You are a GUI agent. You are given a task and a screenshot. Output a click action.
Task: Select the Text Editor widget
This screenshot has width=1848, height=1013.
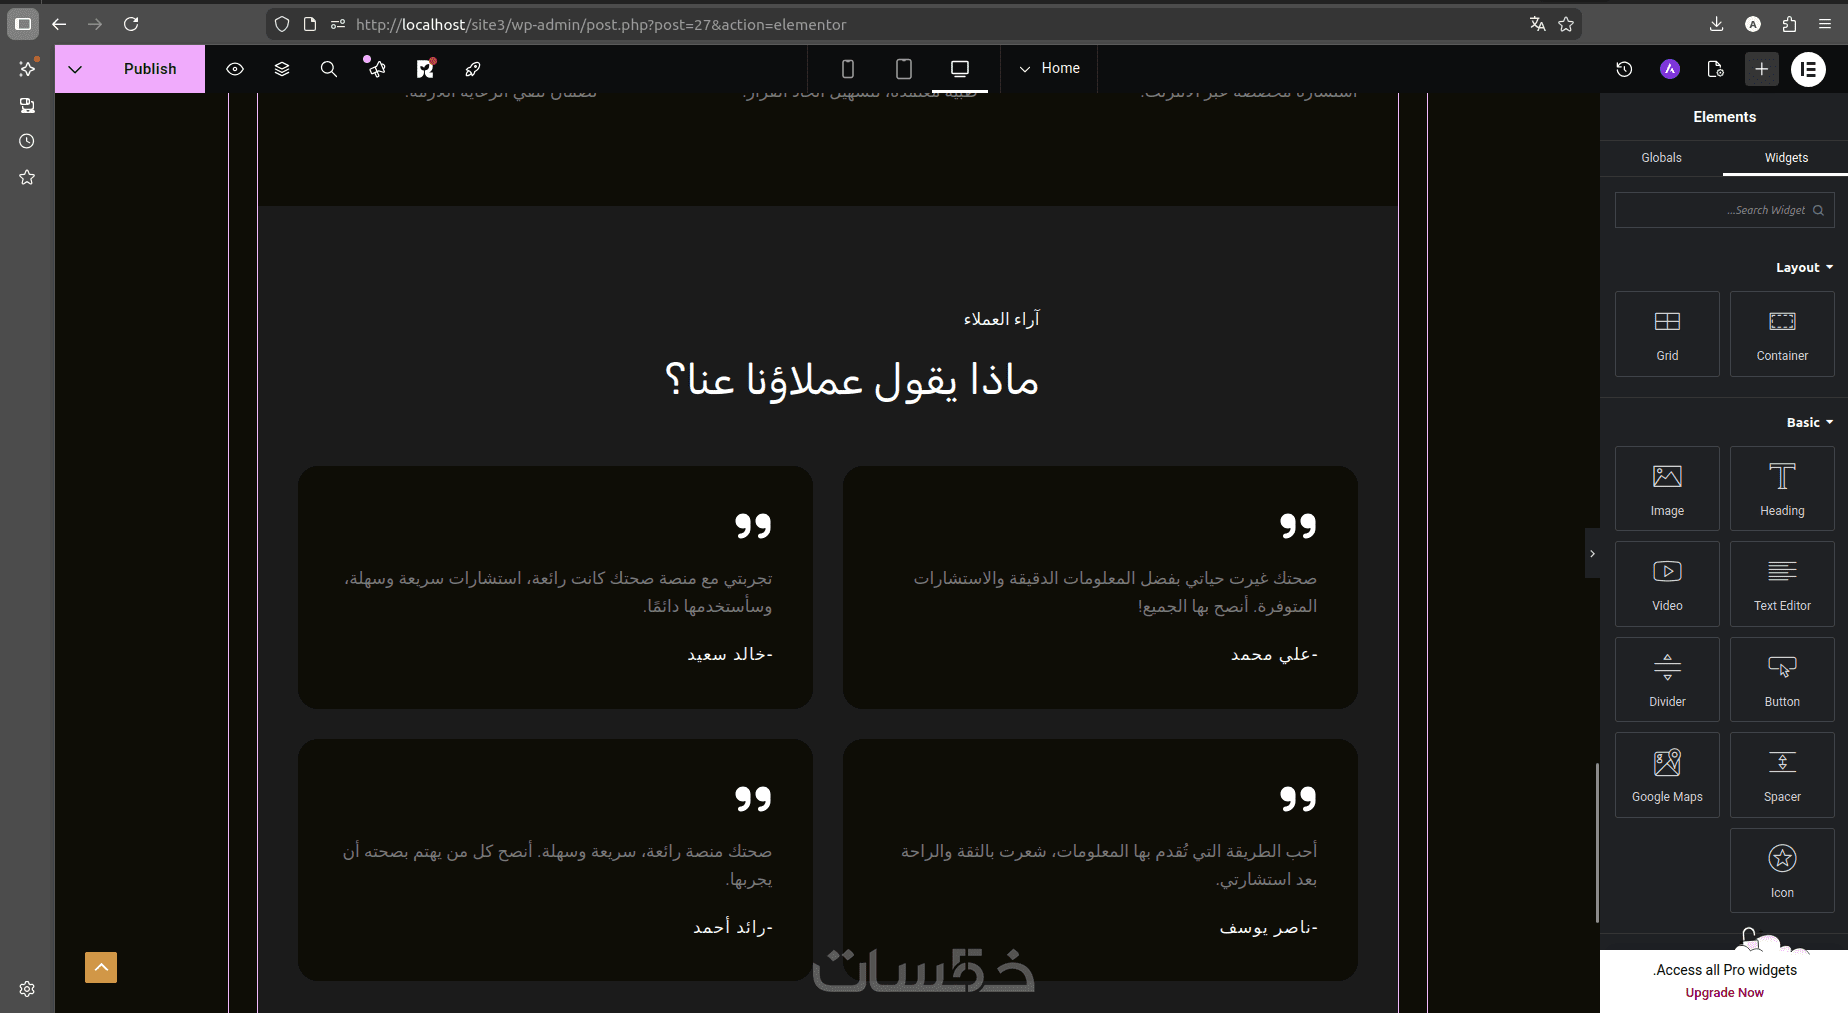[x=1782, y=584]
